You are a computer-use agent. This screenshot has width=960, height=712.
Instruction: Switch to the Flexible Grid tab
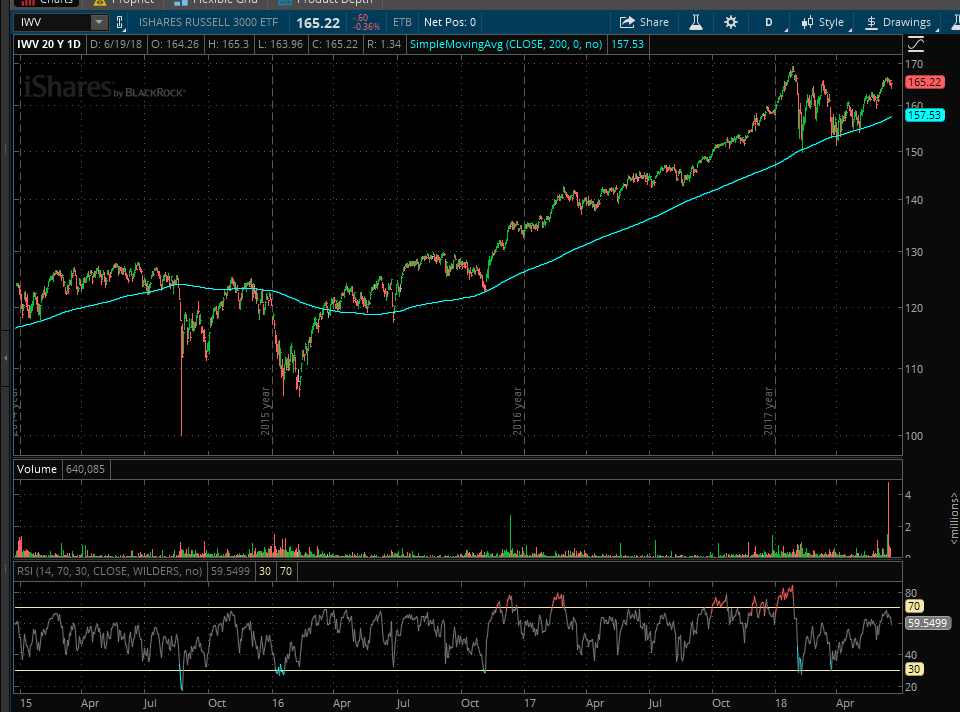click(215, 2)
